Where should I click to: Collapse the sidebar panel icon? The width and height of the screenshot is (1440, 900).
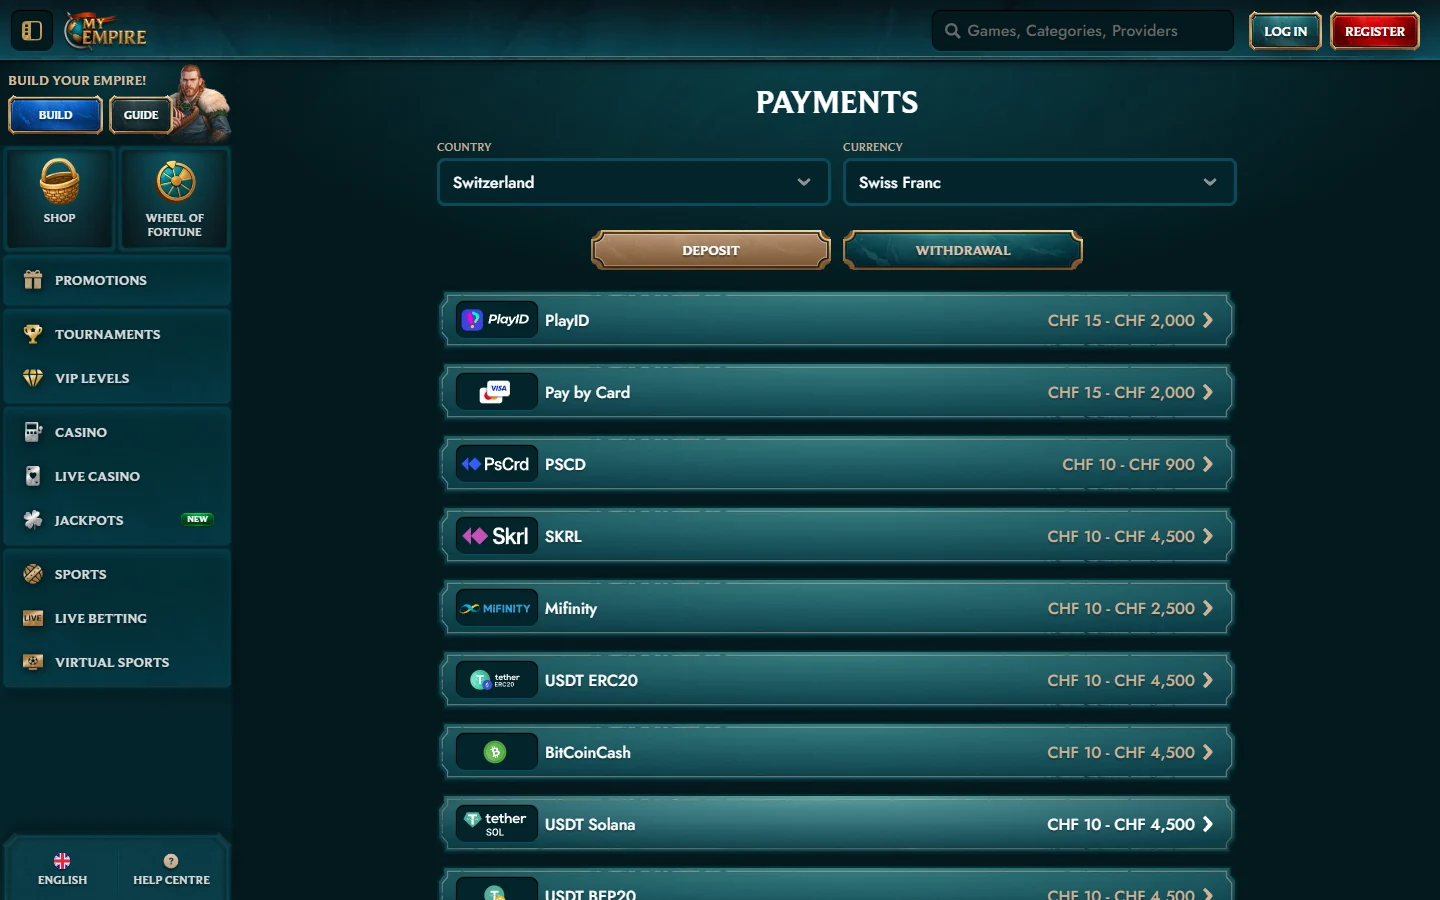tap(32, 31)
